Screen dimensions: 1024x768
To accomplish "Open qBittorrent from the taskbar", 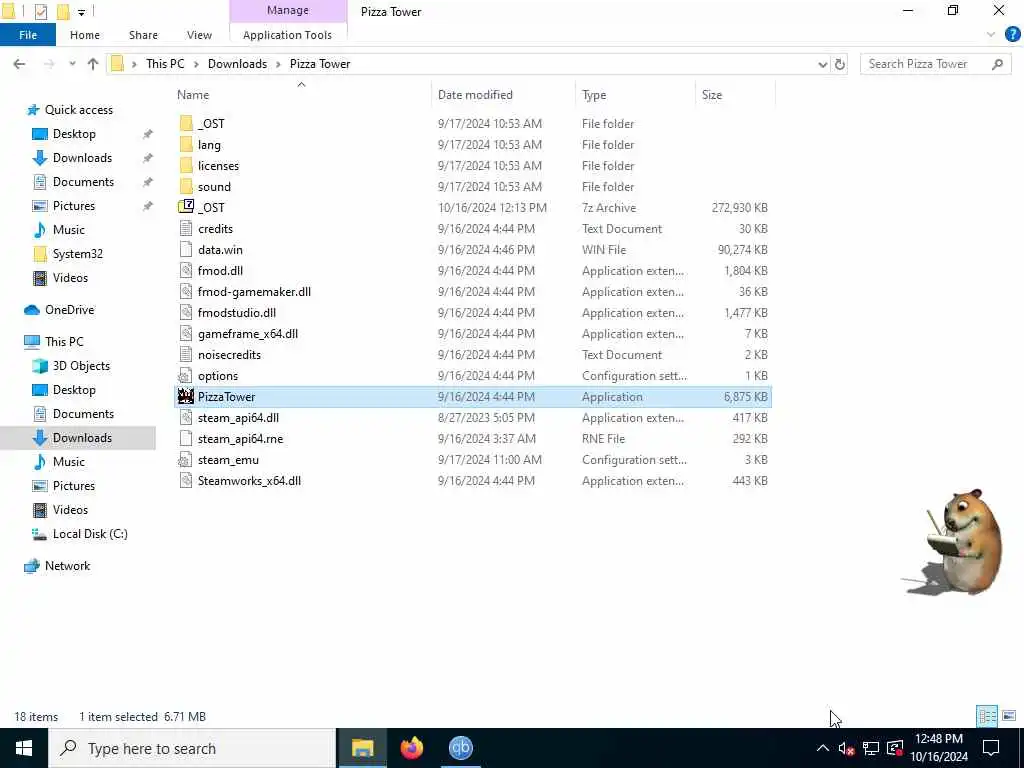I will 460,748.
